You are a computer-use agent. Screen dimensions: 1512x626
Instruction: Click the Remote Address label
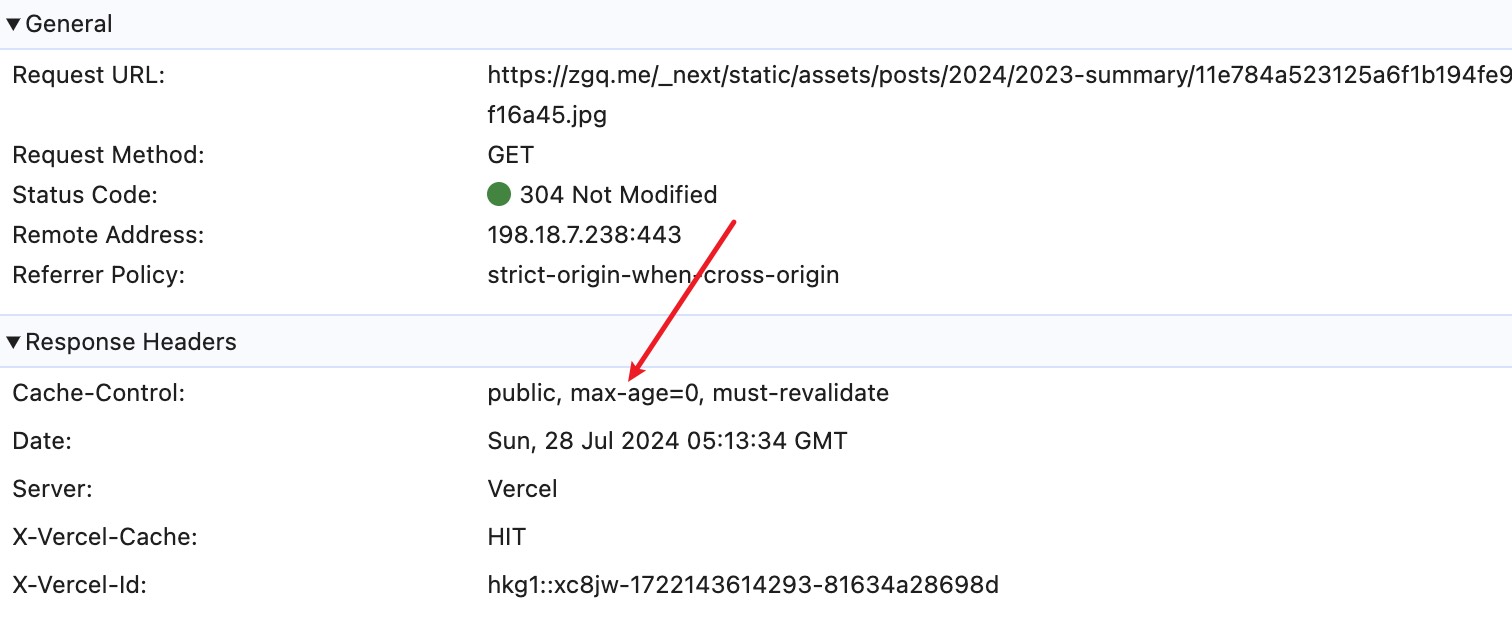coord(108,235)
